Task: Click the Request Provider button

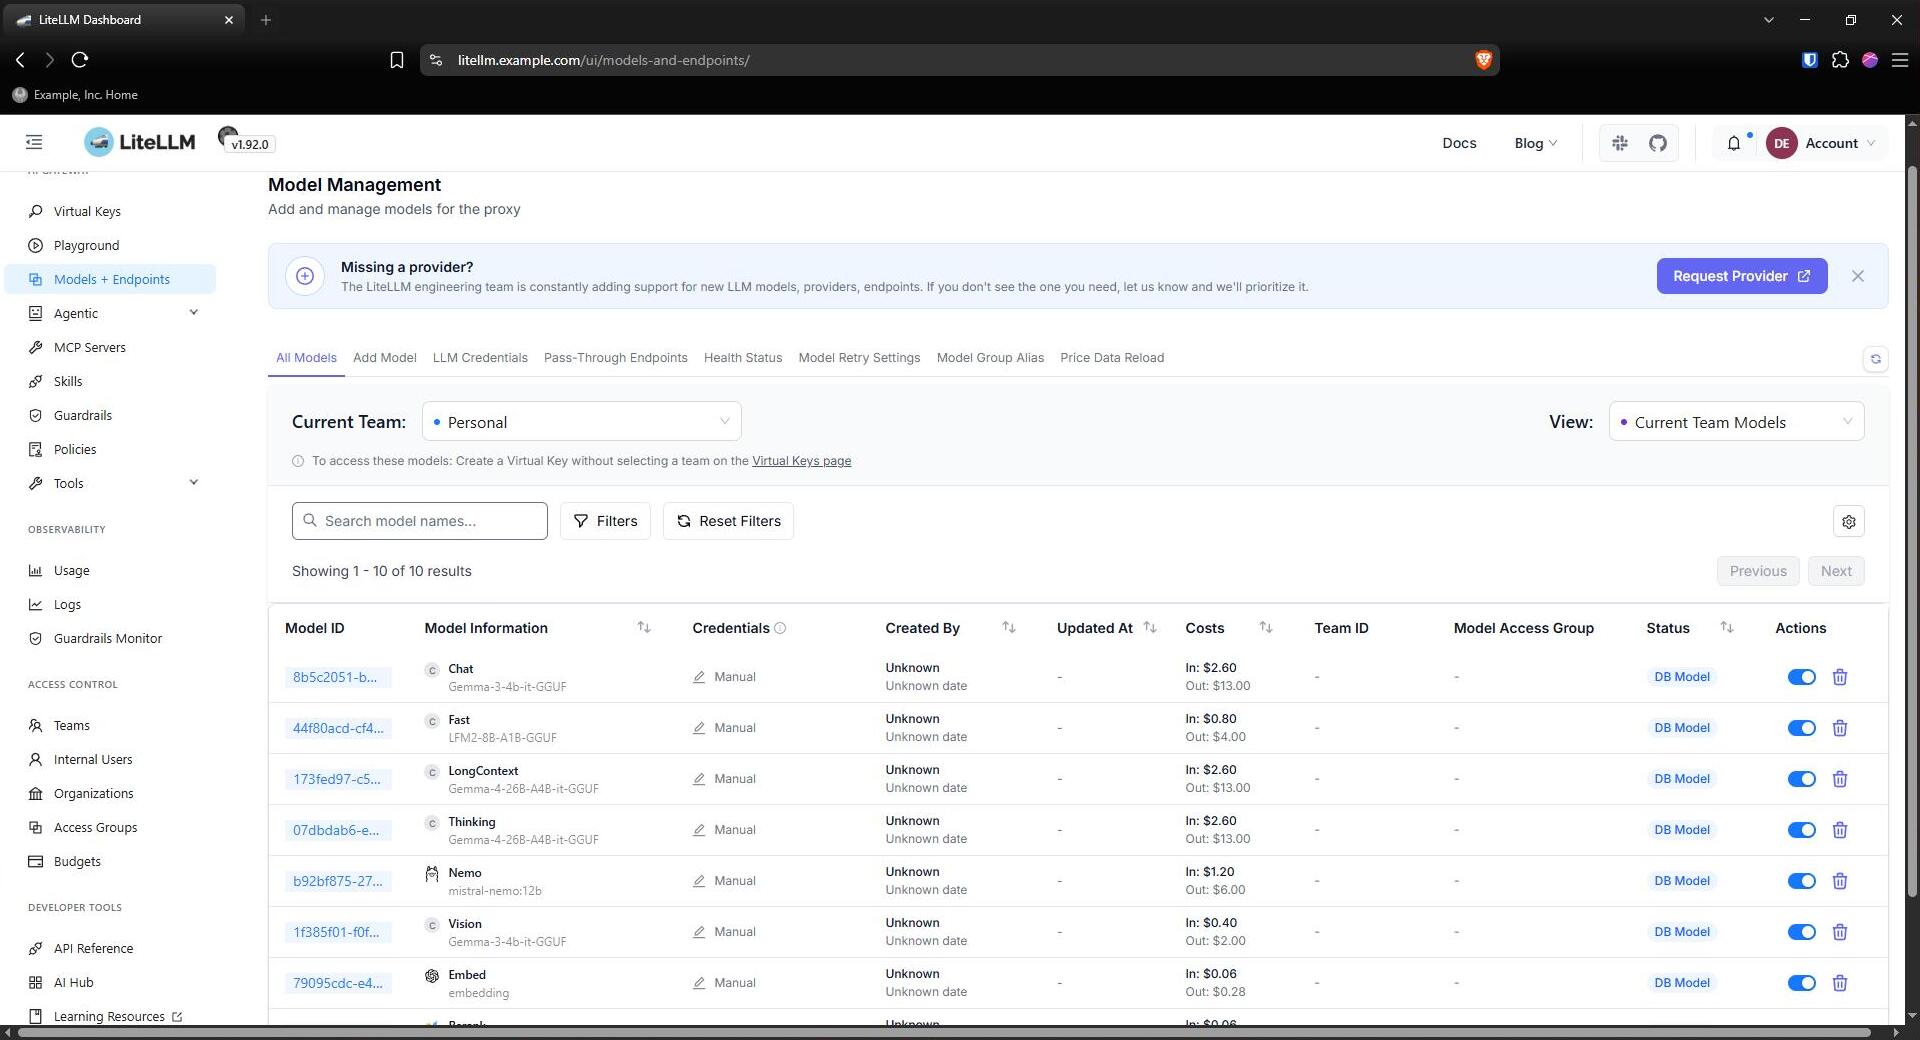Action: click(x=1742, y=276)
